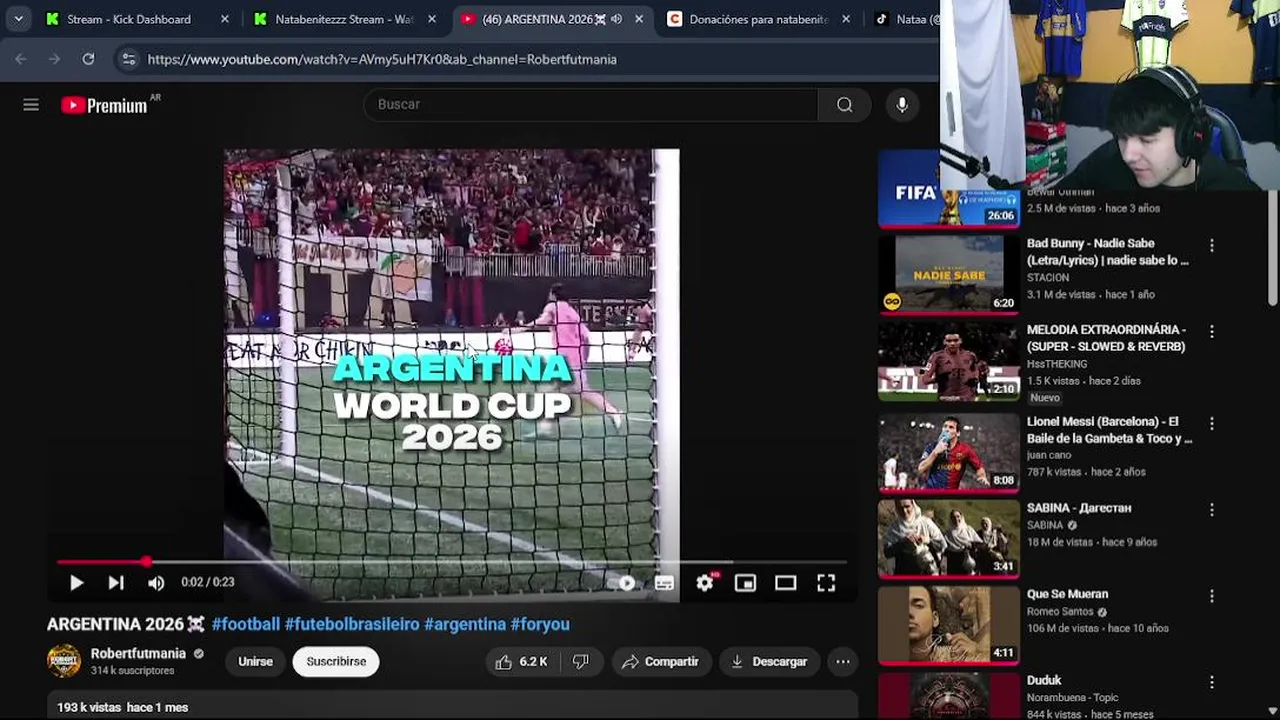This screenshot has width=1280, height=720.
Task: Click the browser address bar URL
Action: click(382, 60)
